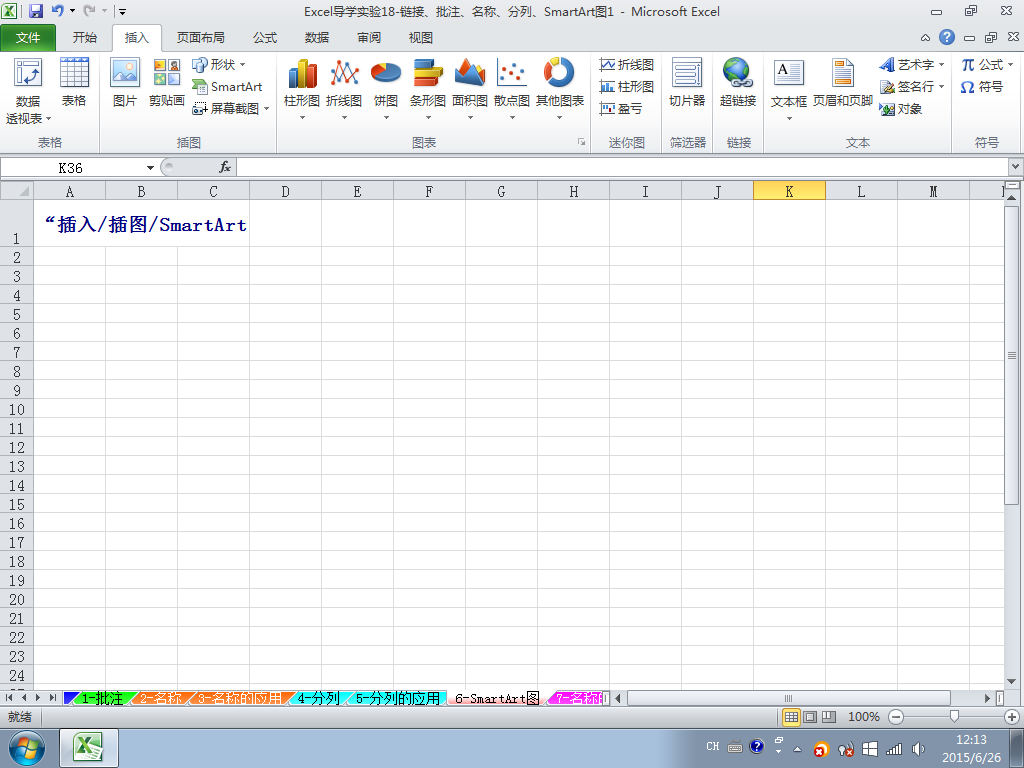1024x768 pixels.
Task: Switch to the Data (数据) ribbon tab
Action: 317,38
